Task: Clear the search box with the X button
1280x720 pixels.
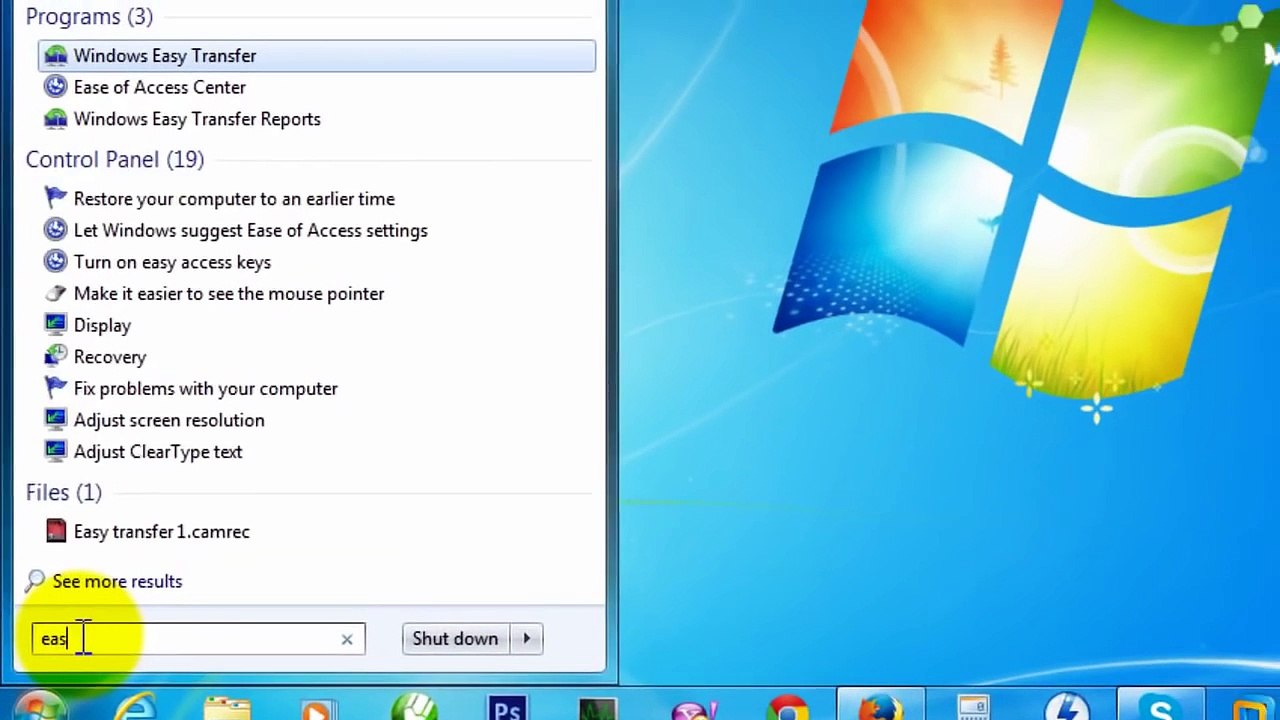Action: pyautogui.click(x=347, y=639)
